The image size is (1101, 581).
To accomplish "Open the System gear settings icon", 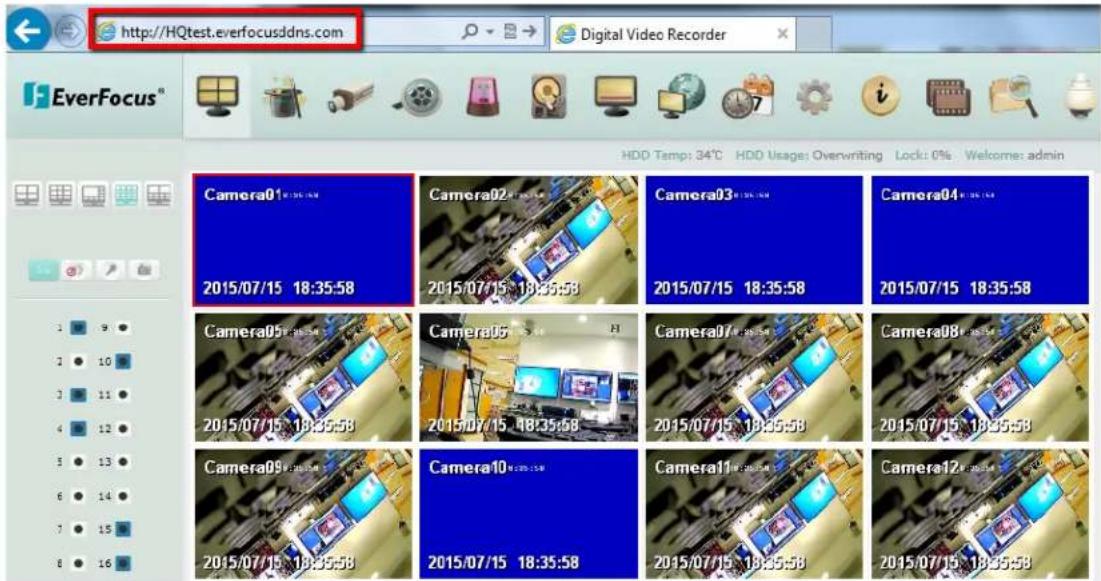I will pos(814,97).
